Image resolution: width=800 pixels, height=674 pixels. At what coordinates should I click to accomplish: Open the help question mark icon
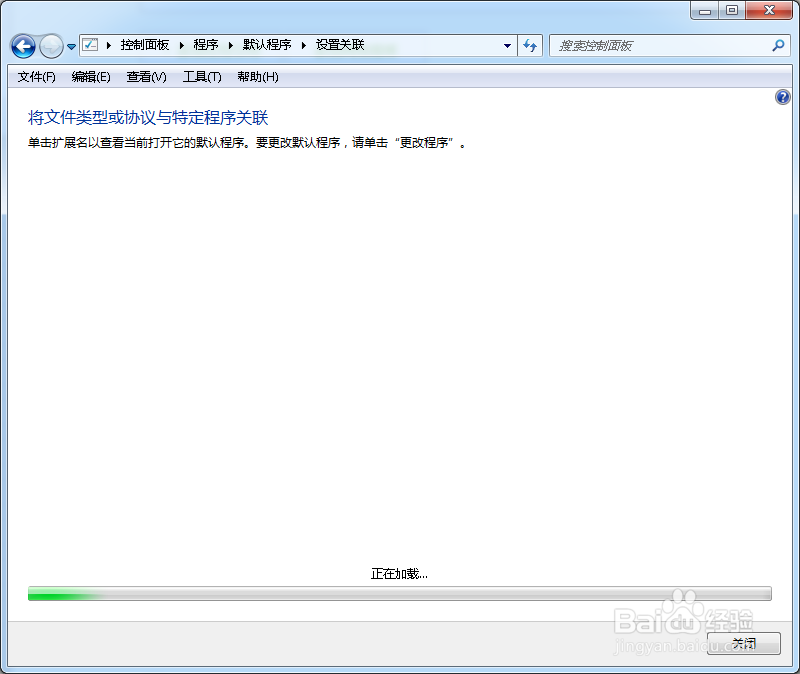point(782,96)
